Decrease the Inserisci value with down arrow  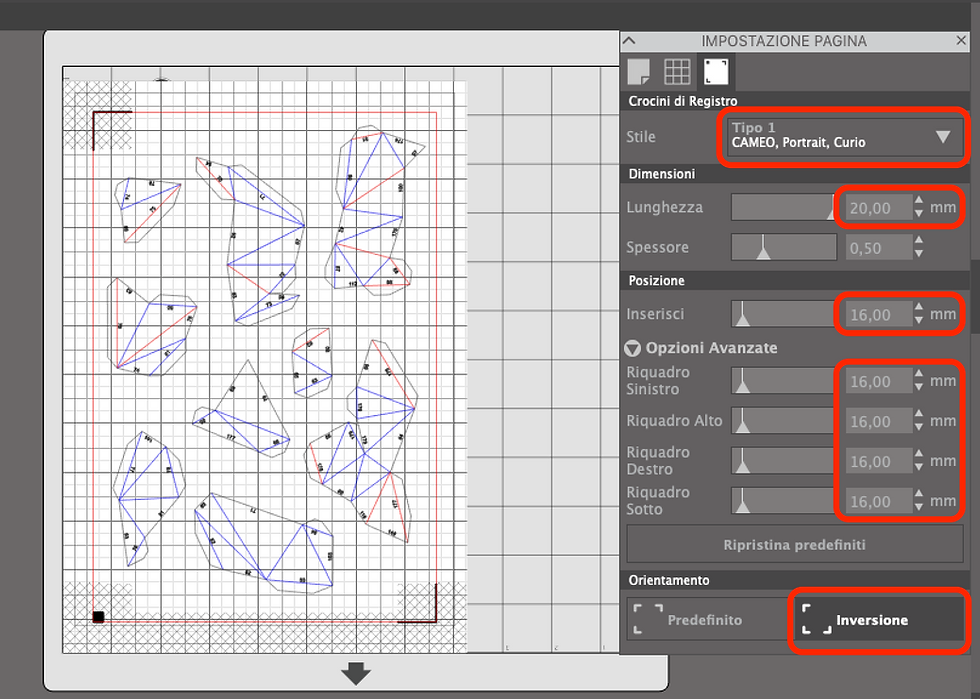919,321
